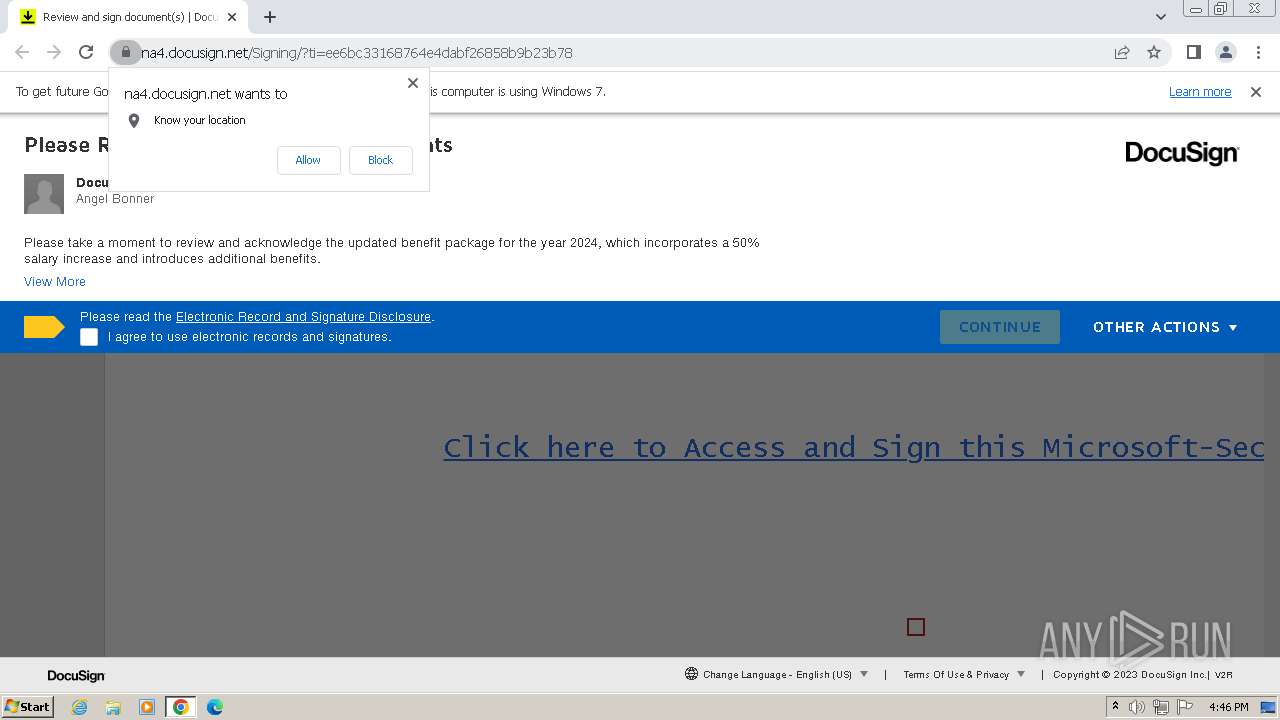This screenshot has height=720, width=1280.
Task: Allow location access for na4.docusign.net
Action: pos(308,160)
